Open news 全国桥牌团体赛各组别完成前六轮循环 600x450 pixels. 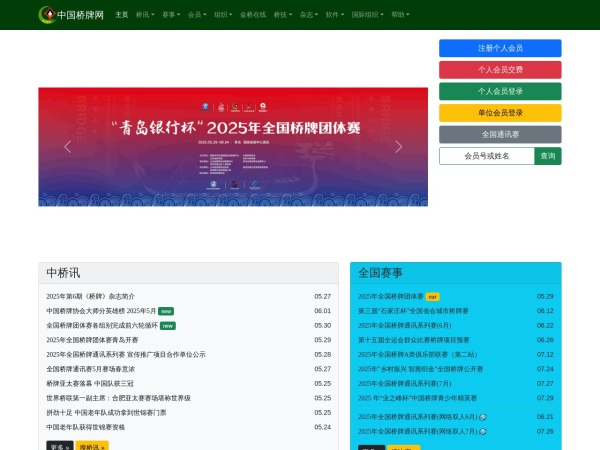click(102, 326)
